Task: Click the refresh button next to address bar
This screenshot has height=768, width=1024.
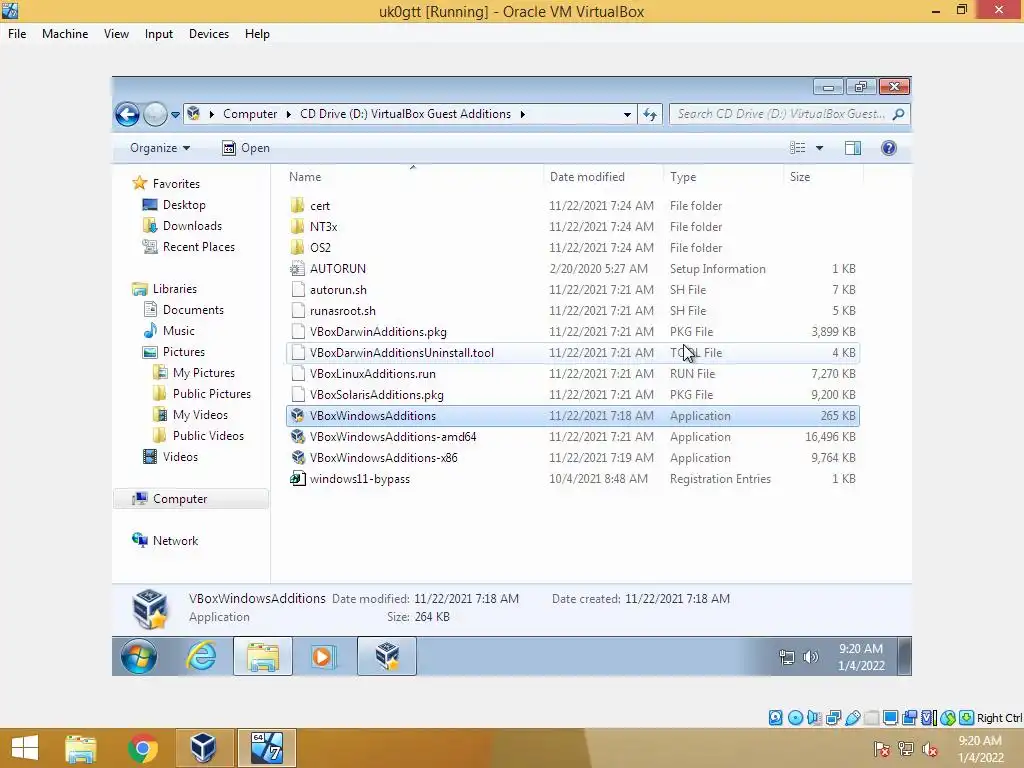Action: [650, 114]
